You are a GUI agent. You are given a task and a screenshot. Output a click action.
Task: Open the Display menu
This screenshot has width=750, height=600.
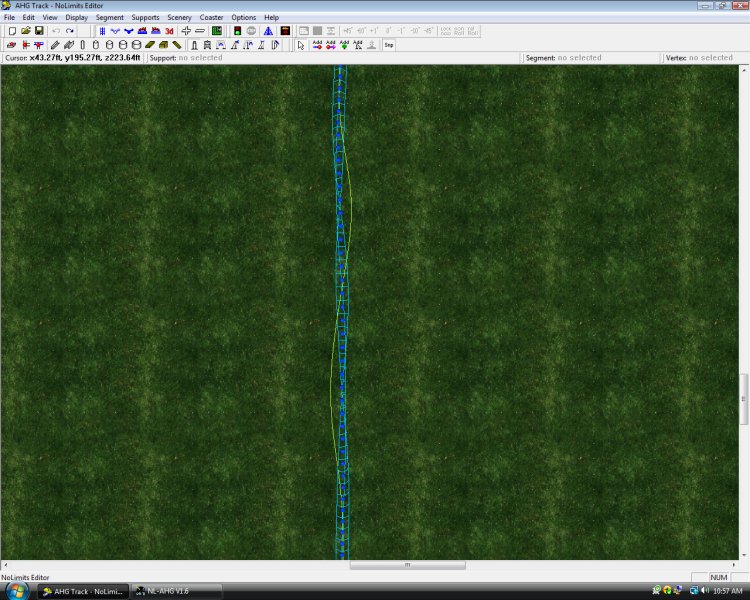77,17
